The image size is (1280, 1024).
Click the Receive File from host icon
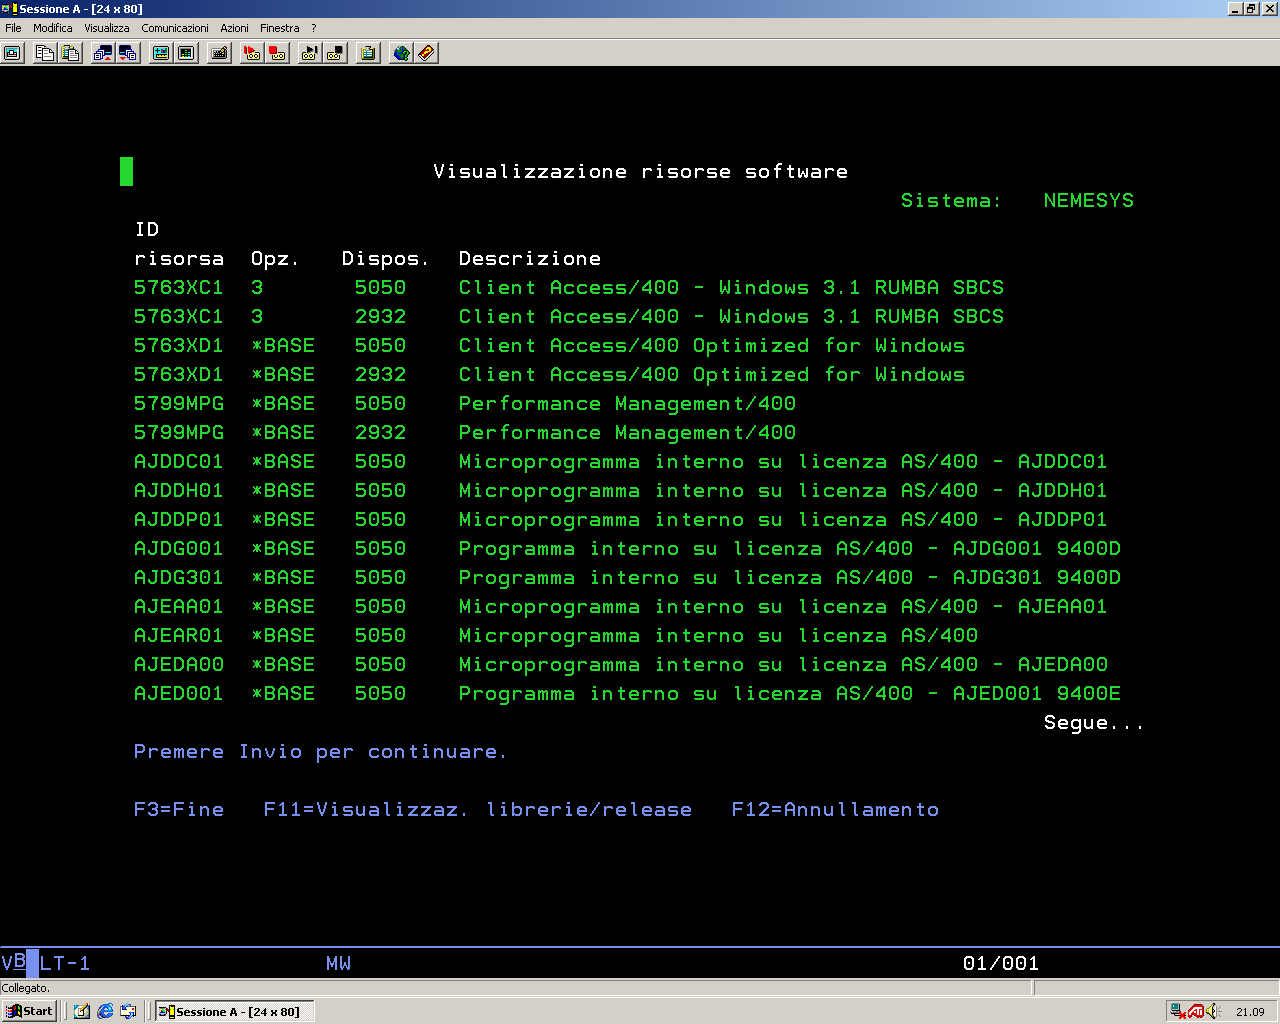[128, 53]
